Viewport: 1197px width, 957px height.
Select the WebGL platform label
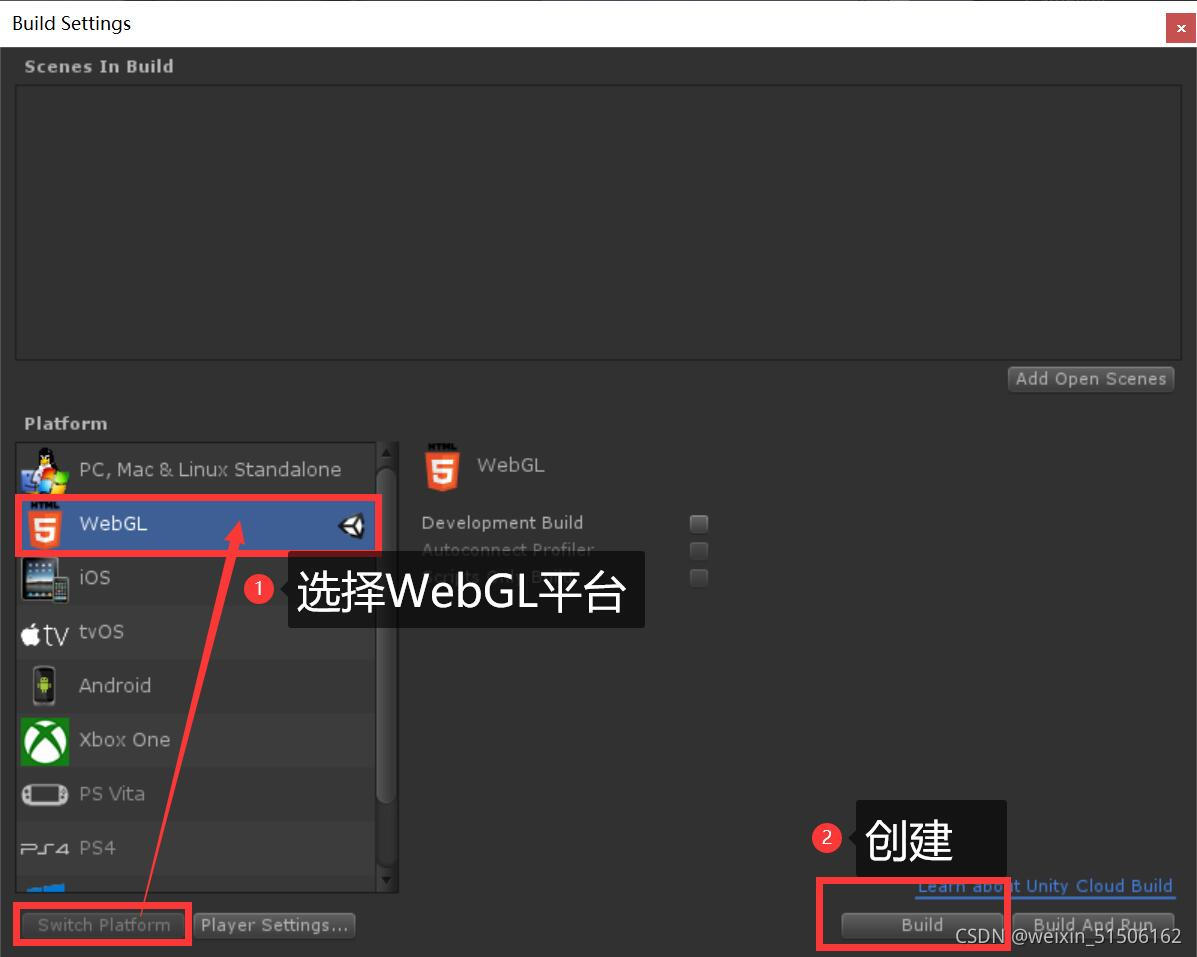click(x=113, y=524)
